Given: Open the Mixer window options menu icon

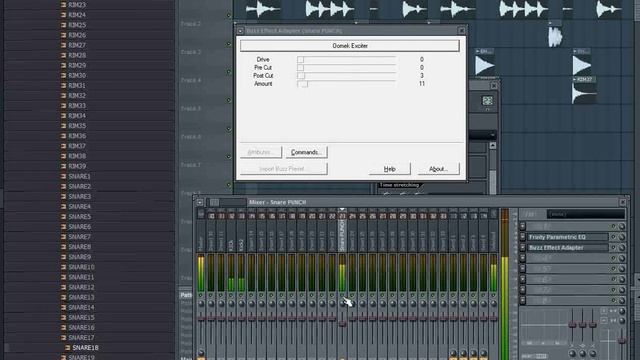Looking at the screenshot, I should click(200, 202).
